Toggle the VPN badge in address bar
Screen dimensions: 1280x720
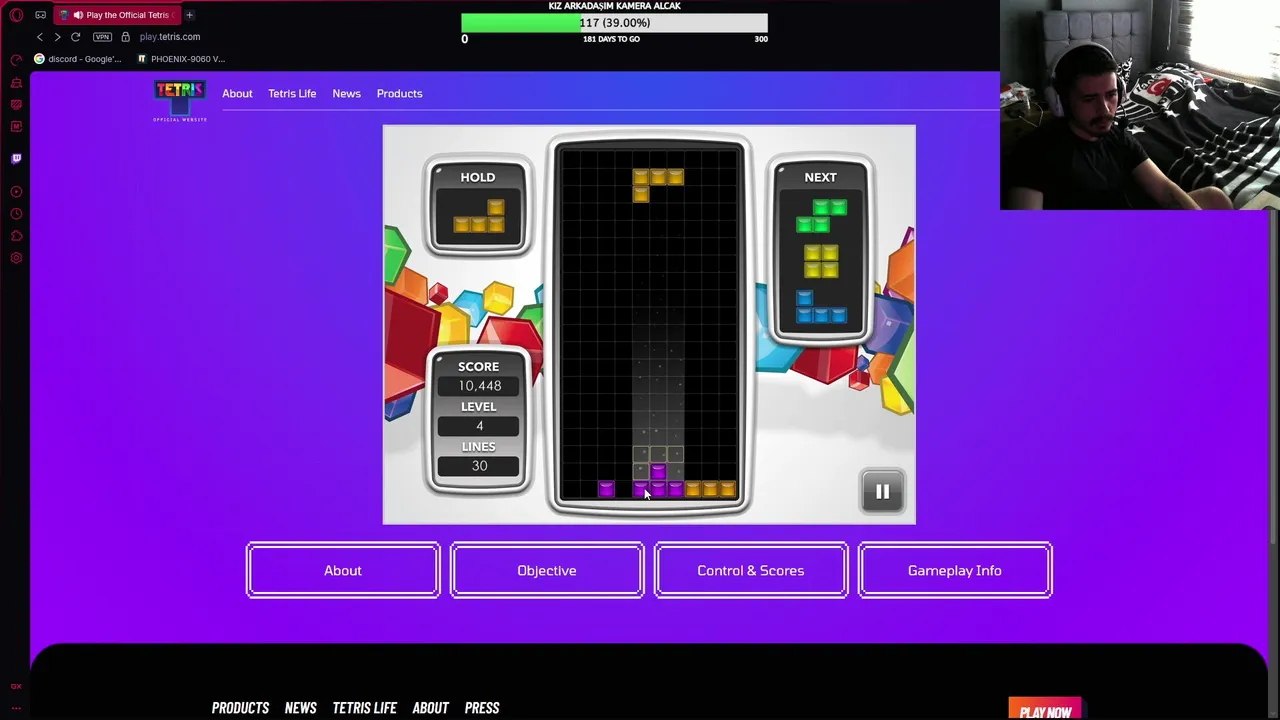pyautogui.click(x=102, y=37)
